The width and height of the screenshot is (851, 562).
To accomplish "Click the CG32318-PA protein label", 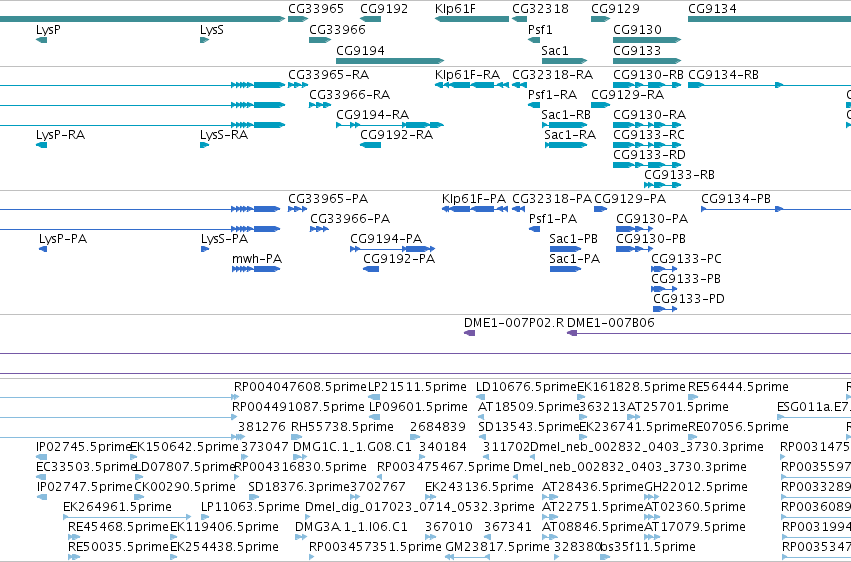I will pos(552,199).
